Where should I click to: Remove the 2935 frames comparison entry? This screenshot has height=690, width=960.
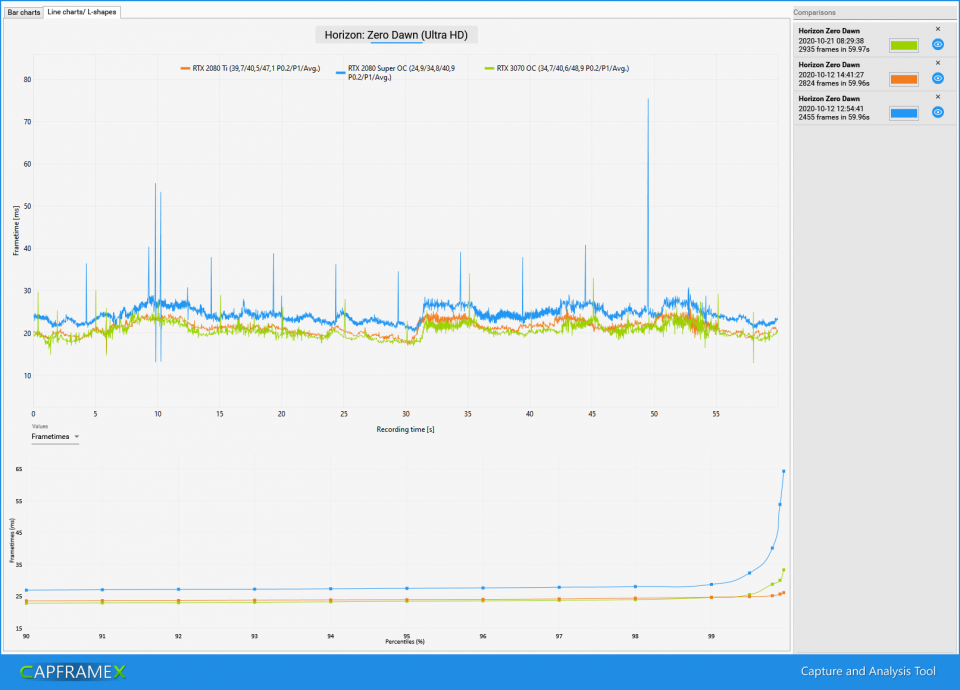937,29
